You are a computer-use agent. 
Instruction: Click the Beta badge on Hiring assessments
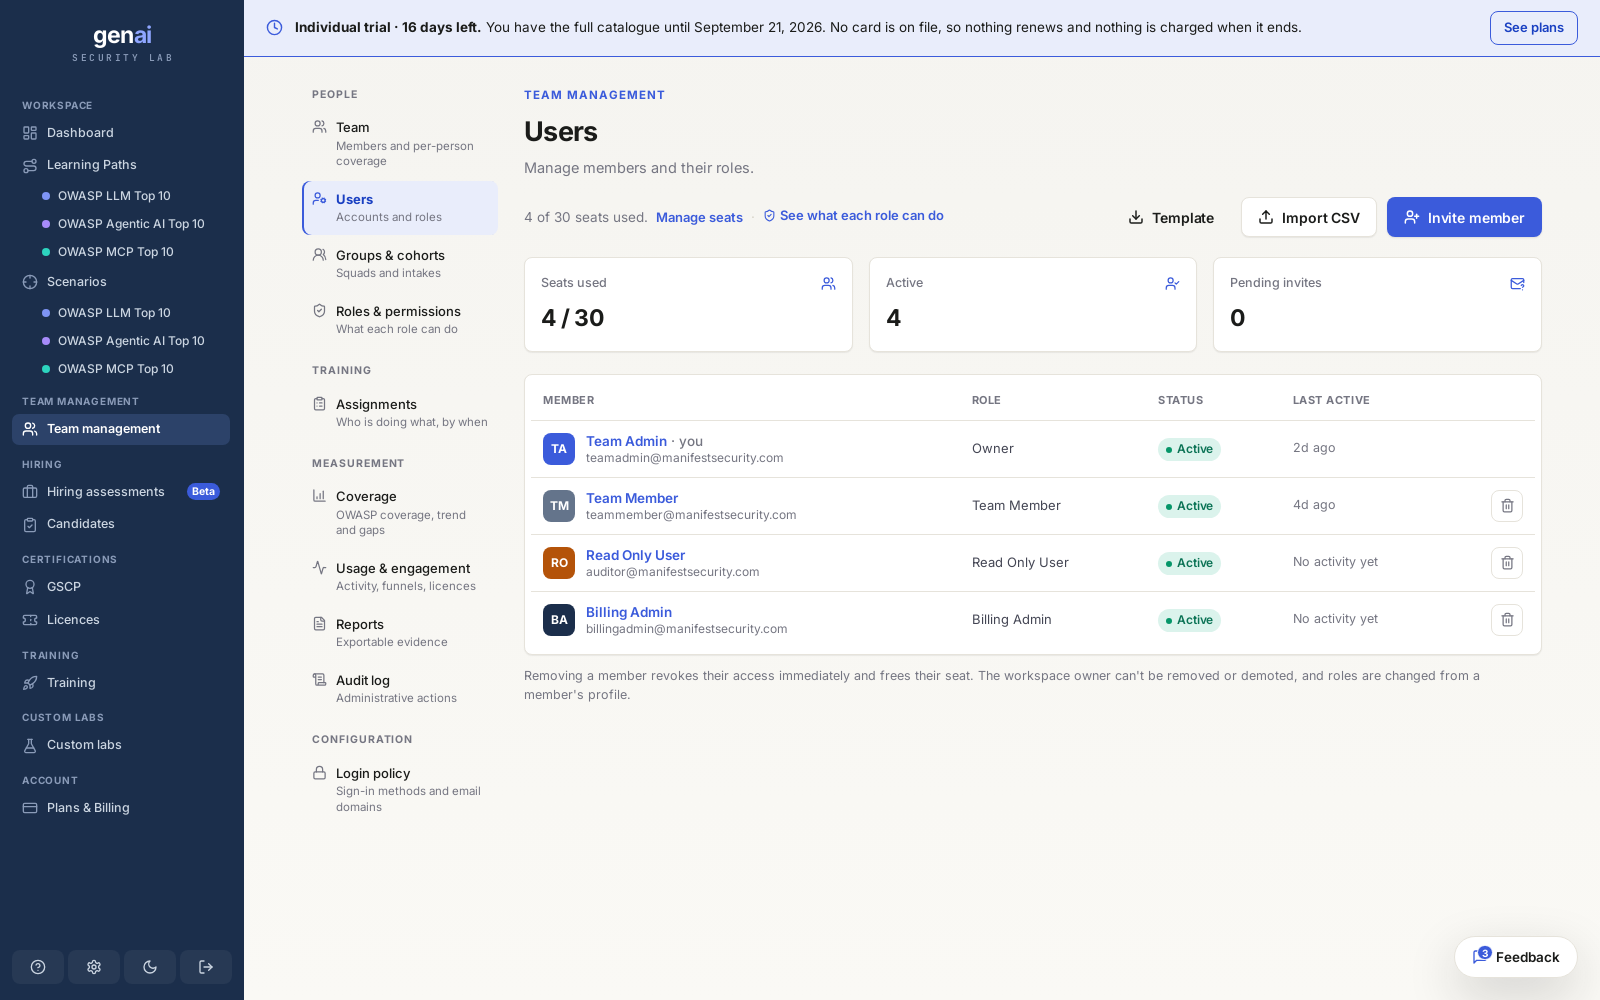coord(203,492)
